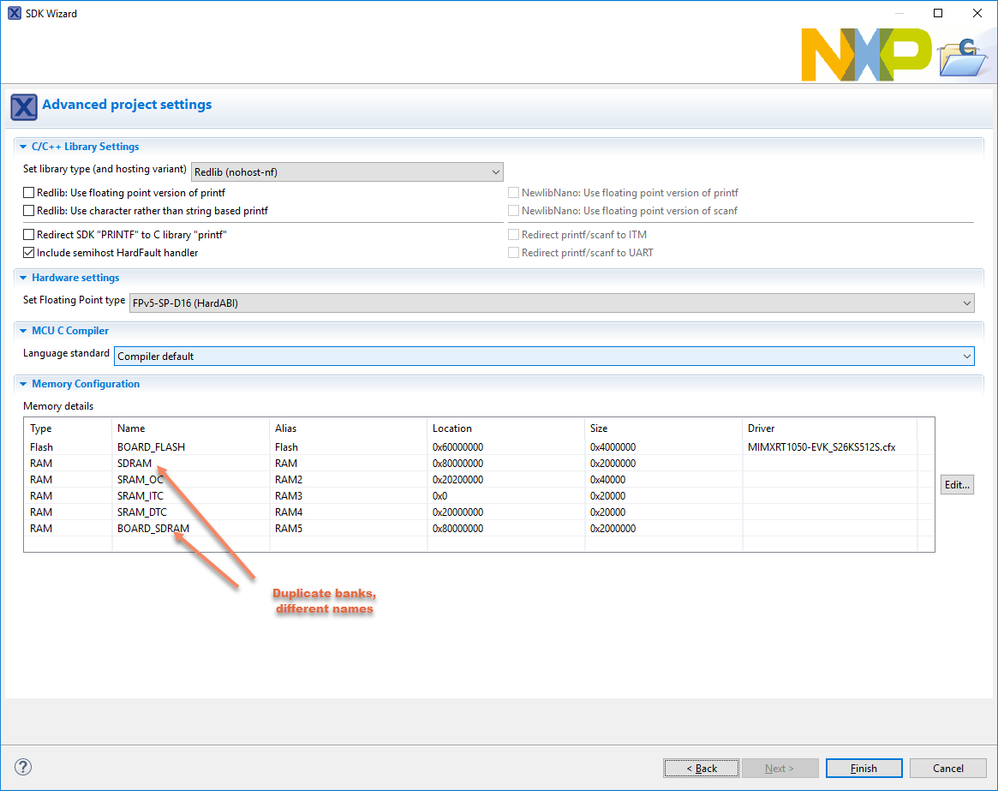Enable Redlib character rather than string printf

click(x=29, y=211)
